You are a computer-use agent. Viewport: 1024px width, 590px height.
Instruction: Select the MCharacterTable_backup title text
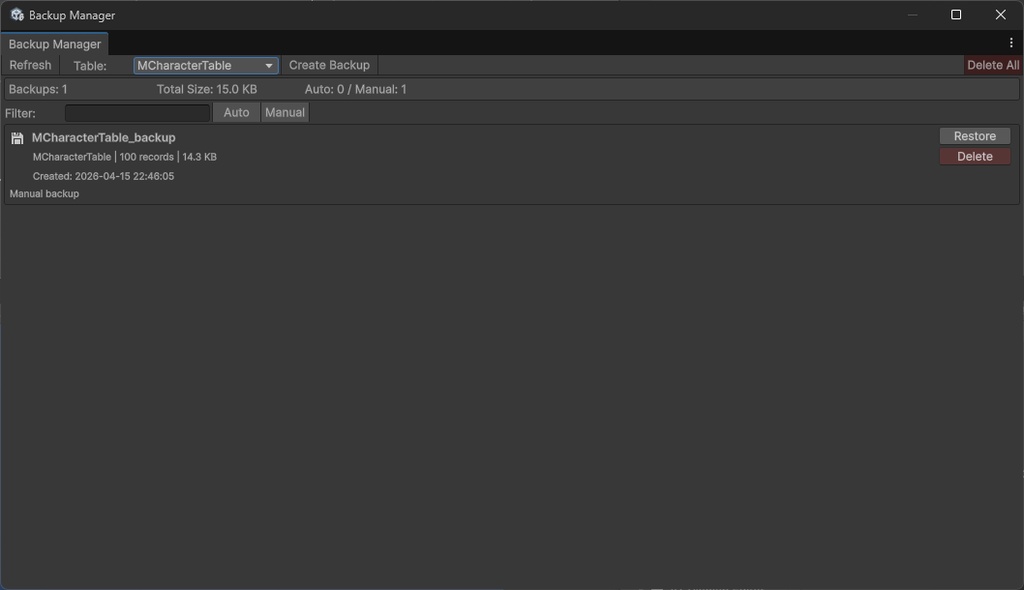pyautogui.click(x=104, y=137)
